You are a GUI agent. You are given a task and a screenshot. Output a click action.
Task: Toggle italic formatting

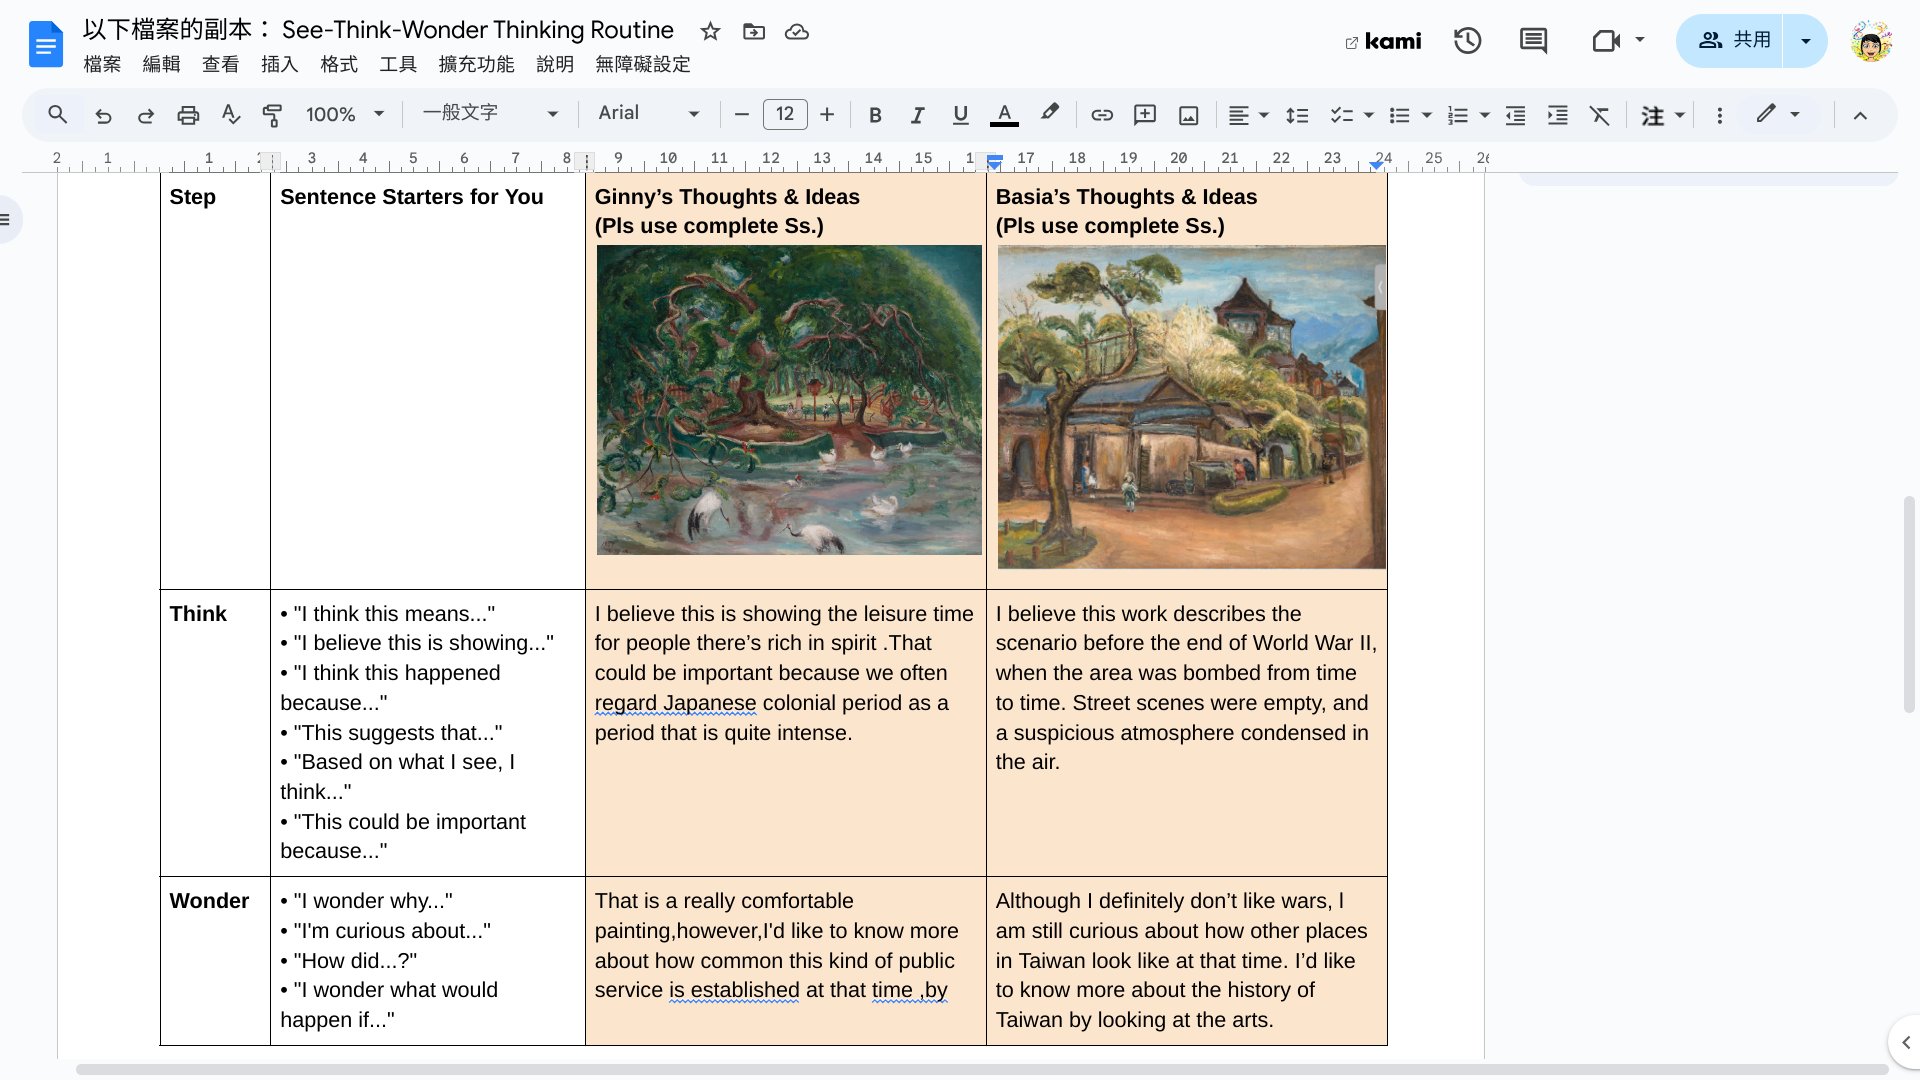pos(917,115)
